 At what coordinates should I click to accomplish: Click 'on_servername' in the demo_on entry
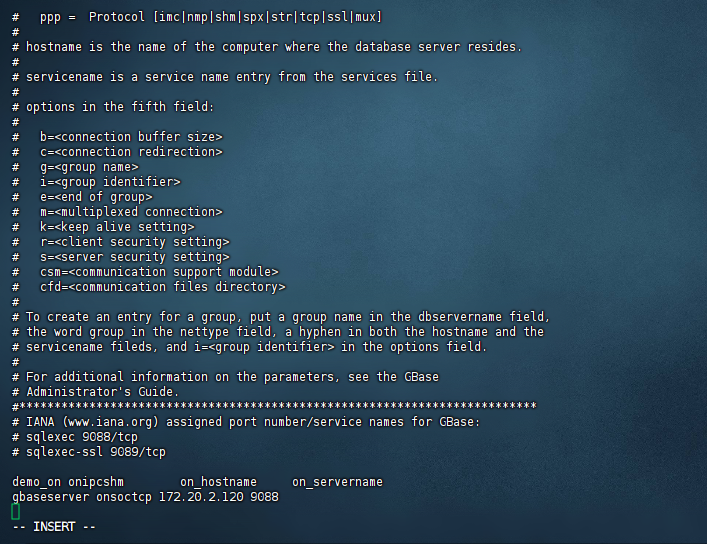coord(337,481)
